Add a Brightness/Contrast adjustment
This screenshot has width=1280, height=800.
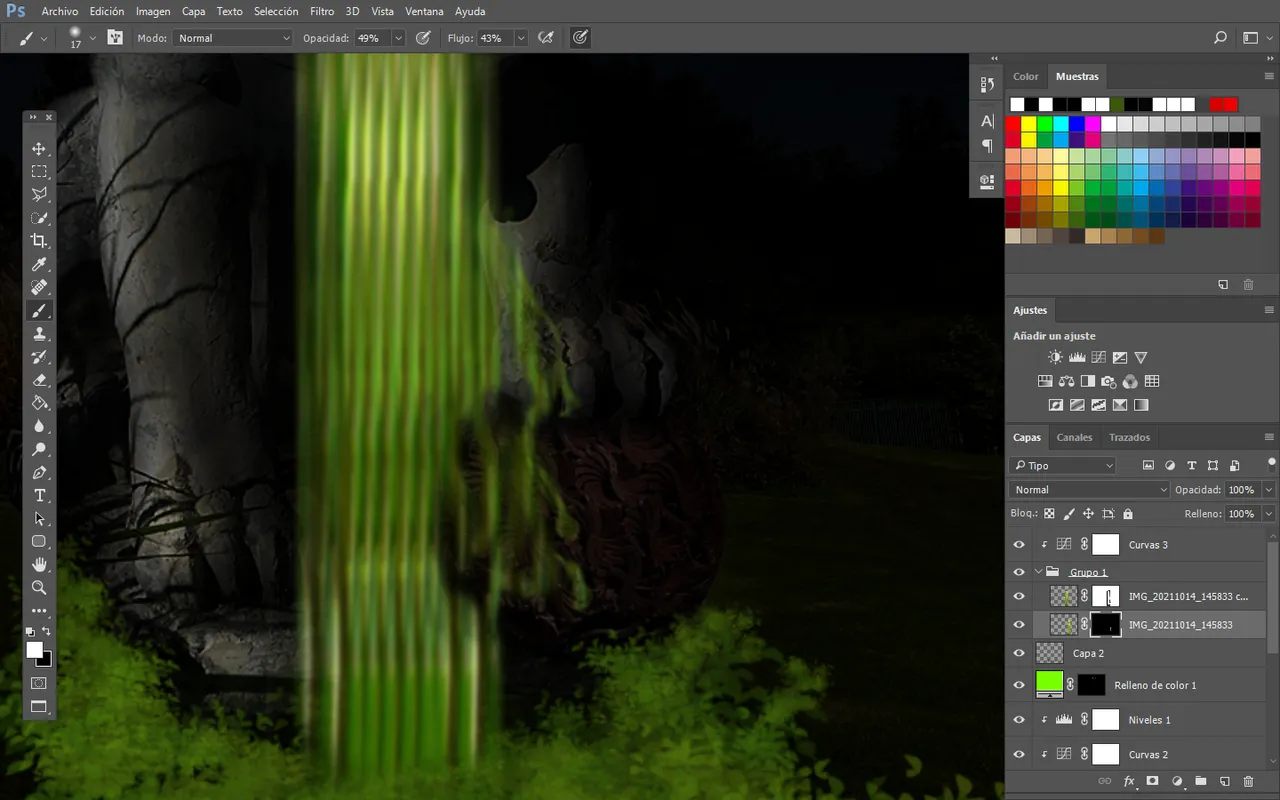(x=1055, y=357)
